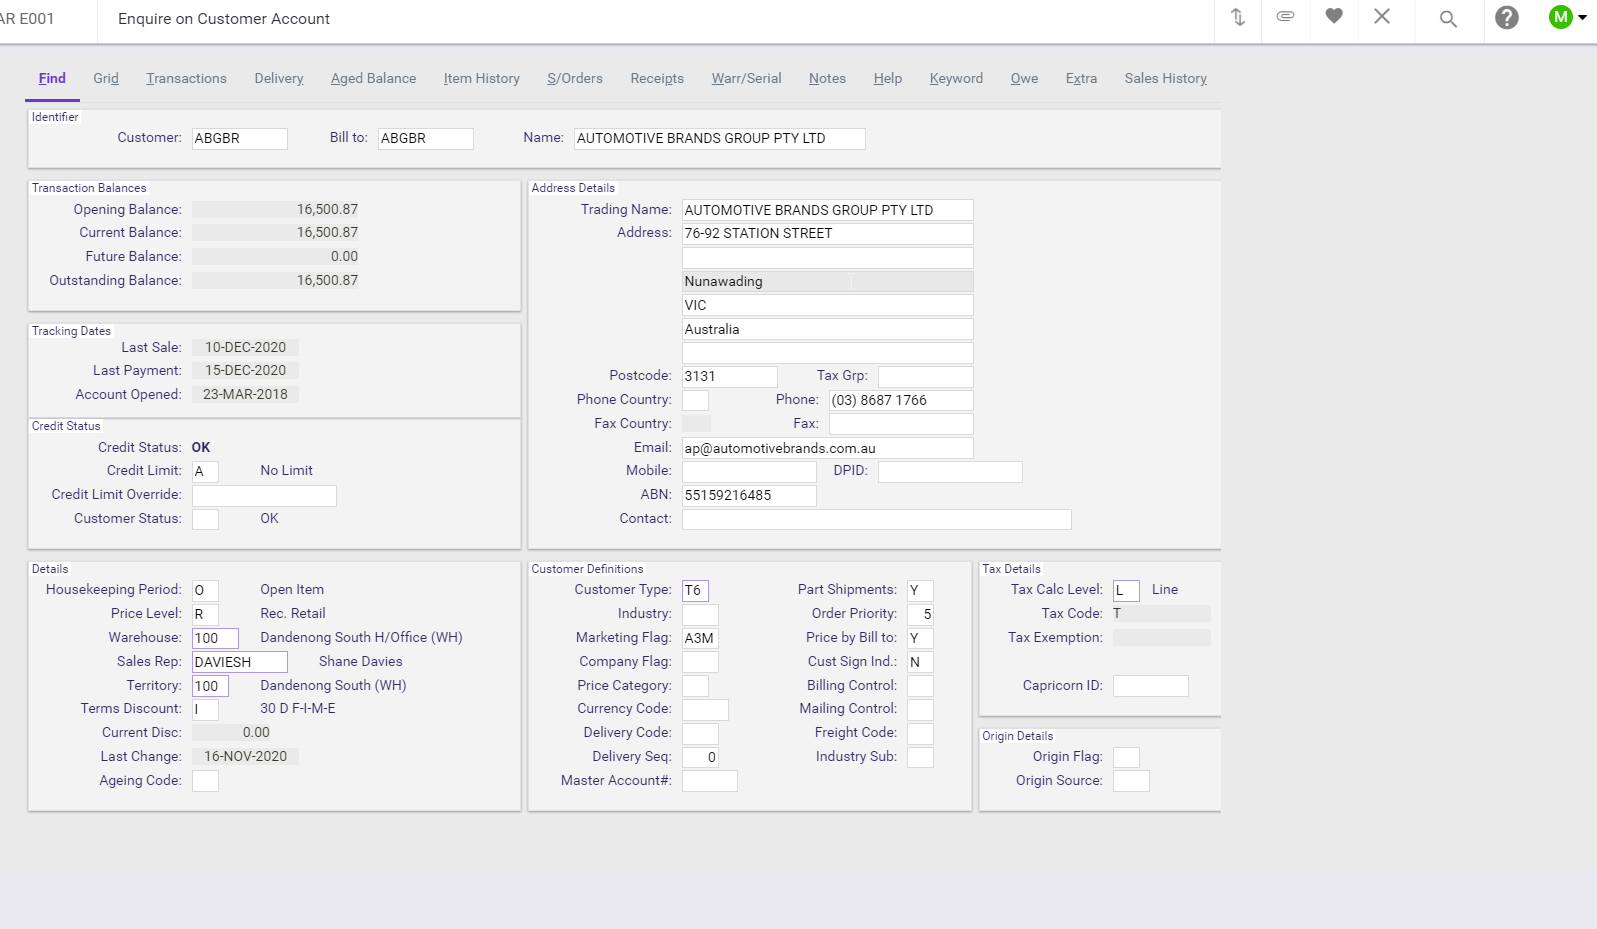Click the Warehouse field 100

point(215,638)
